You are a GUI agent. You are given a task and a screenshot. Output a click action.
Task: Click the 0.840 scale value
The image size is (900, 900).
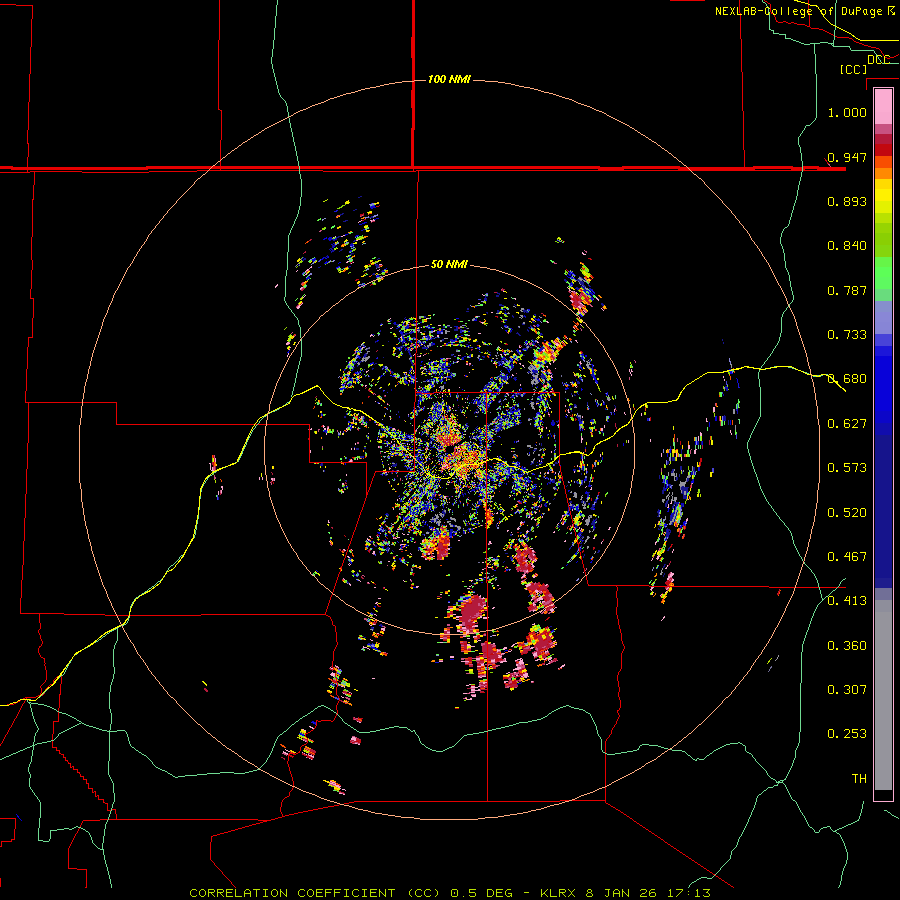pyautogui.click(x=847, y=246)
